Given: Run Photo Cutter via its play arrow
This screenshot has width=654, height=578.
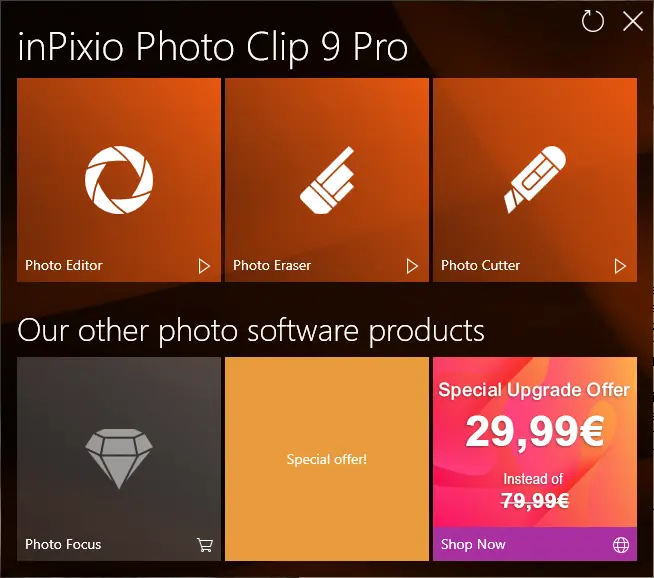Looking at the screenshot, I should pyautogui.click(x=620, y=266).
